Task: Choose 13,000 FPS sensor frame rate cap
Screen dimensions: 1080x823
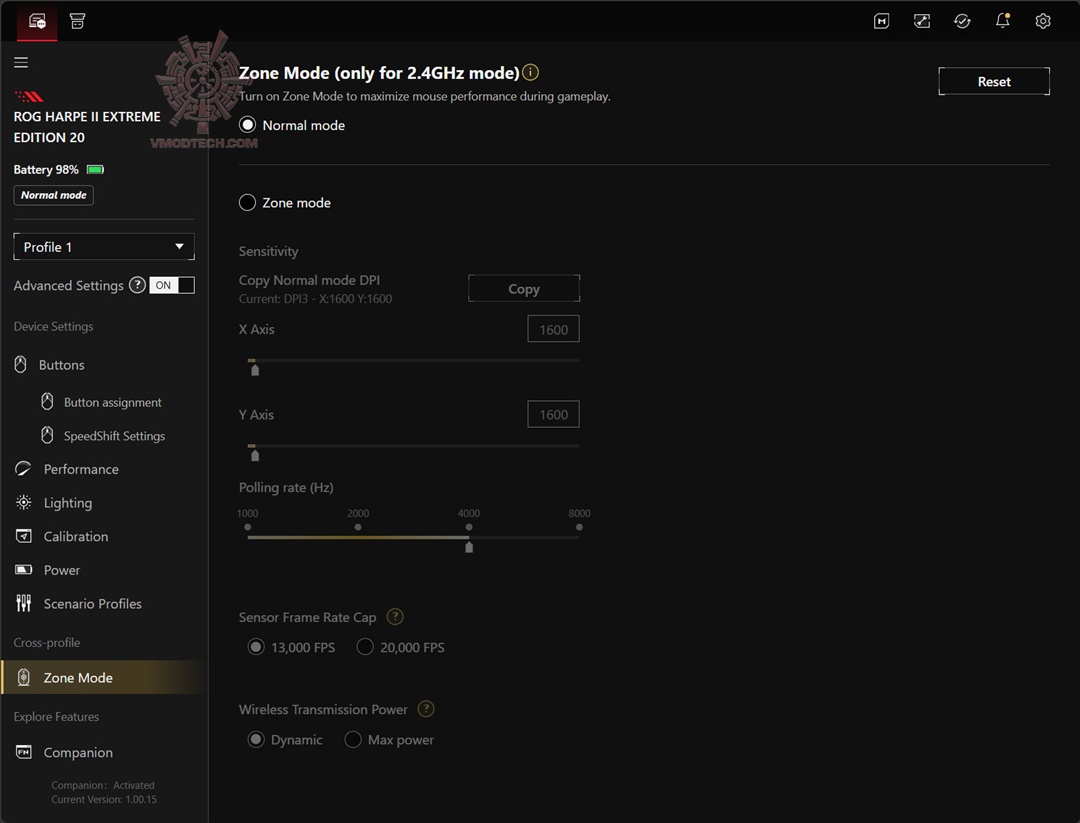Action: click(x=256, y=647)
